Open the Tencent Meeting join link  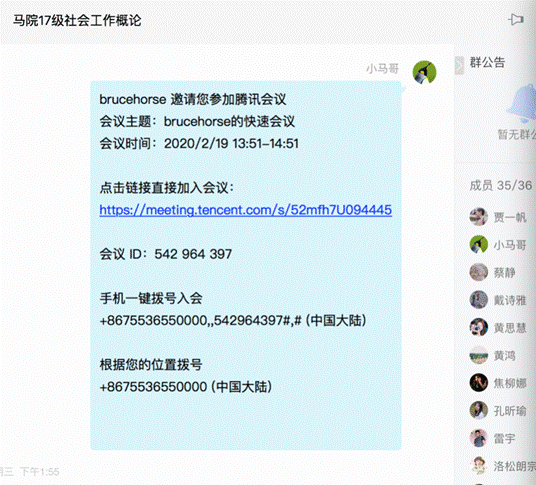click(245, 210)
